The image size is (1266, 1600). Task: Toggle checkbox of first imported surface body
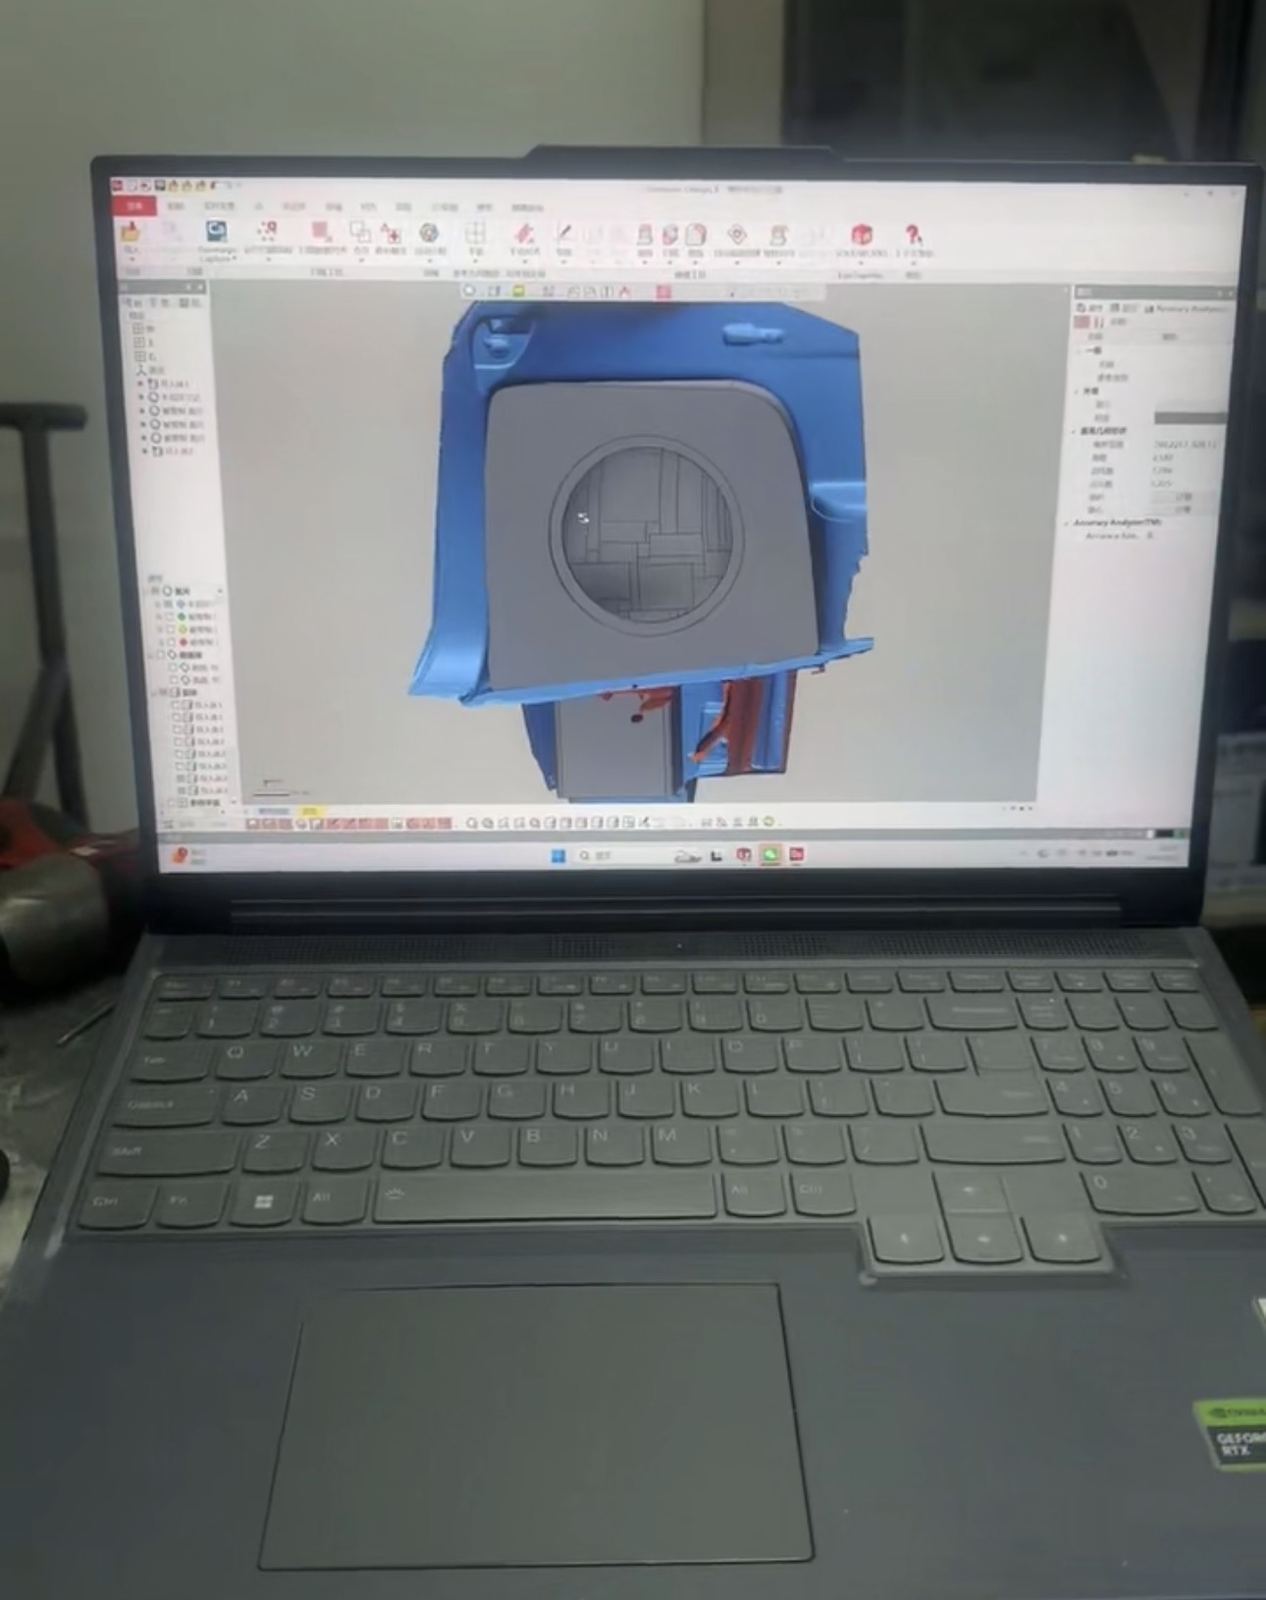pyautogui.click(x=176, y=705)
